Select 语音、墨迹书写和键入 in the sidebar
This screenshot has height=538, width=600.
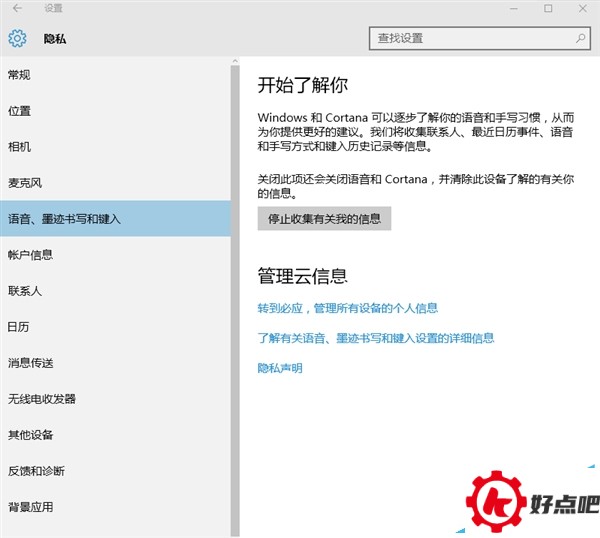(115, 219)
